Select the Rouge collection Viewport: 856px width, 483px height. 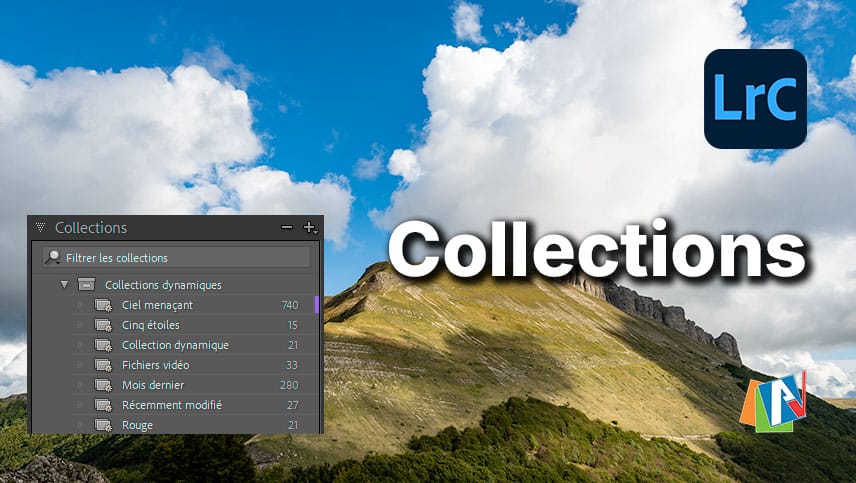coord(137,426)
